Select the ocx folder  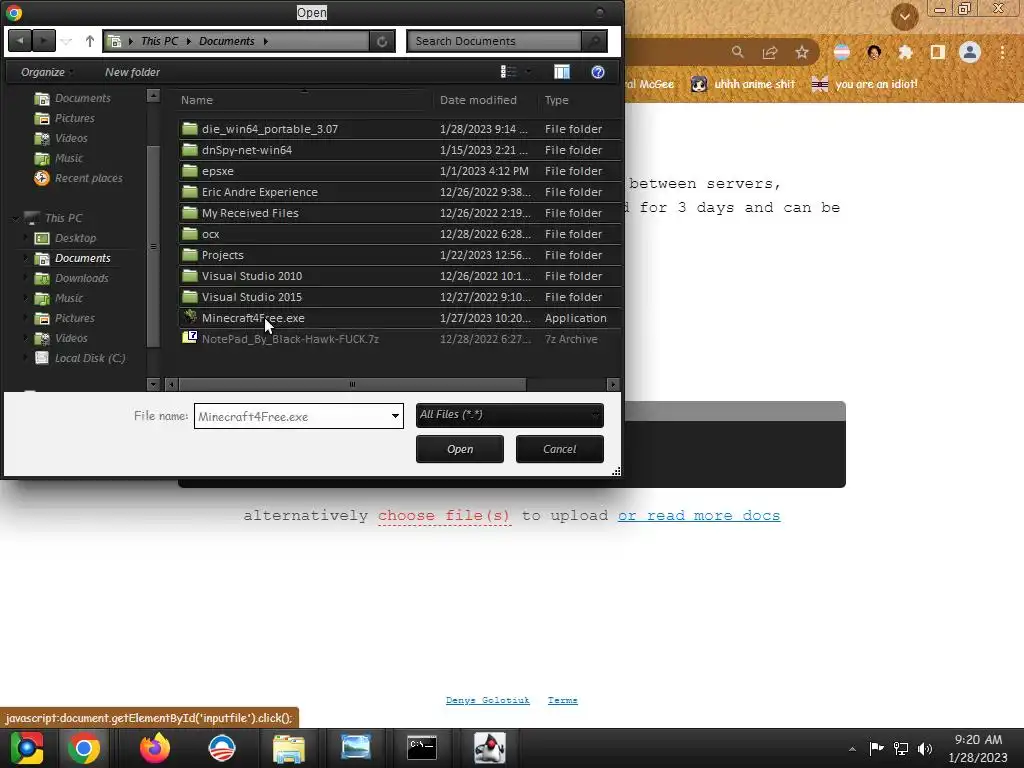(400, 234)
